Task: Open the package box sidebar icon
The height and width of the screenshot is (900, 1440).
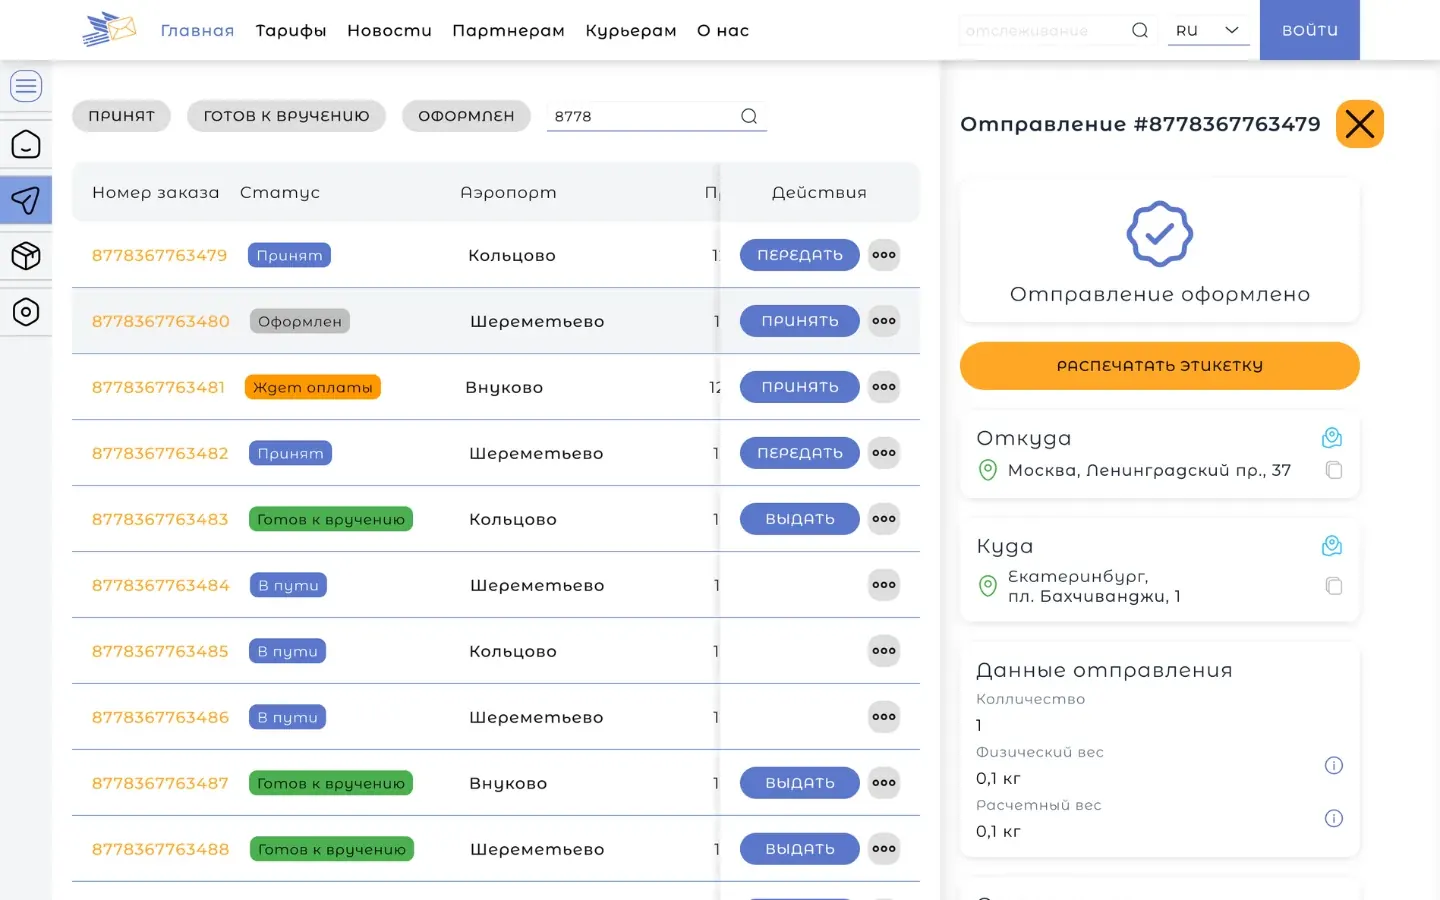Action: pos(26,256)
